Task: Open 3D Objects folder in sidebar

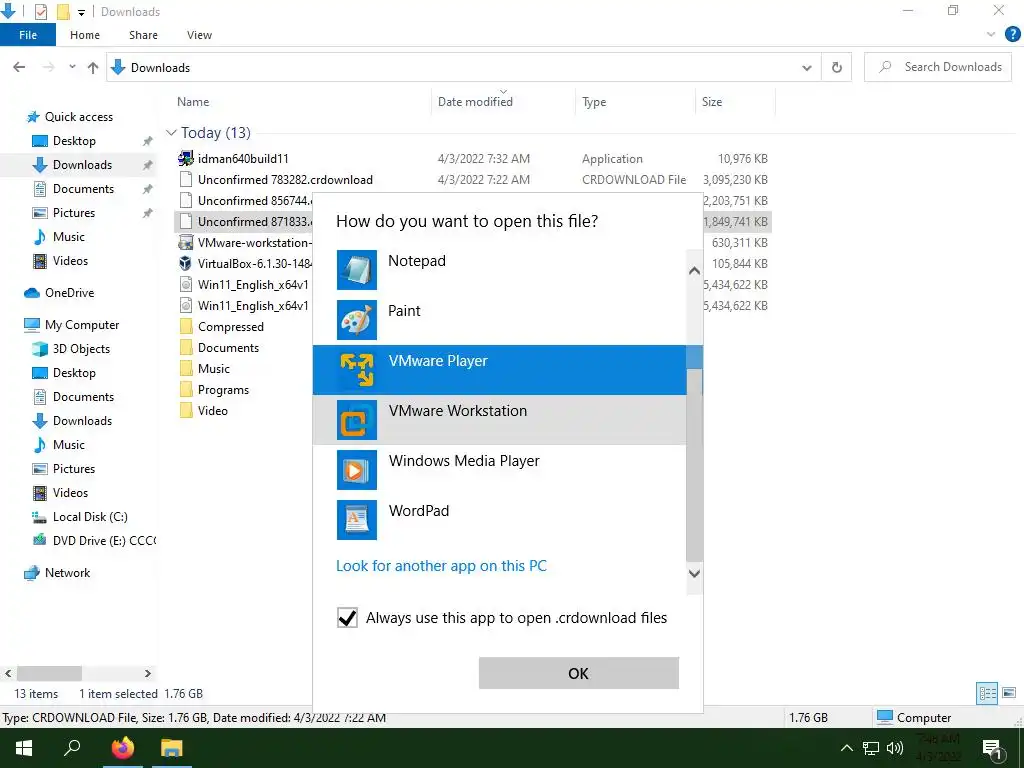Action: (71, 349)
